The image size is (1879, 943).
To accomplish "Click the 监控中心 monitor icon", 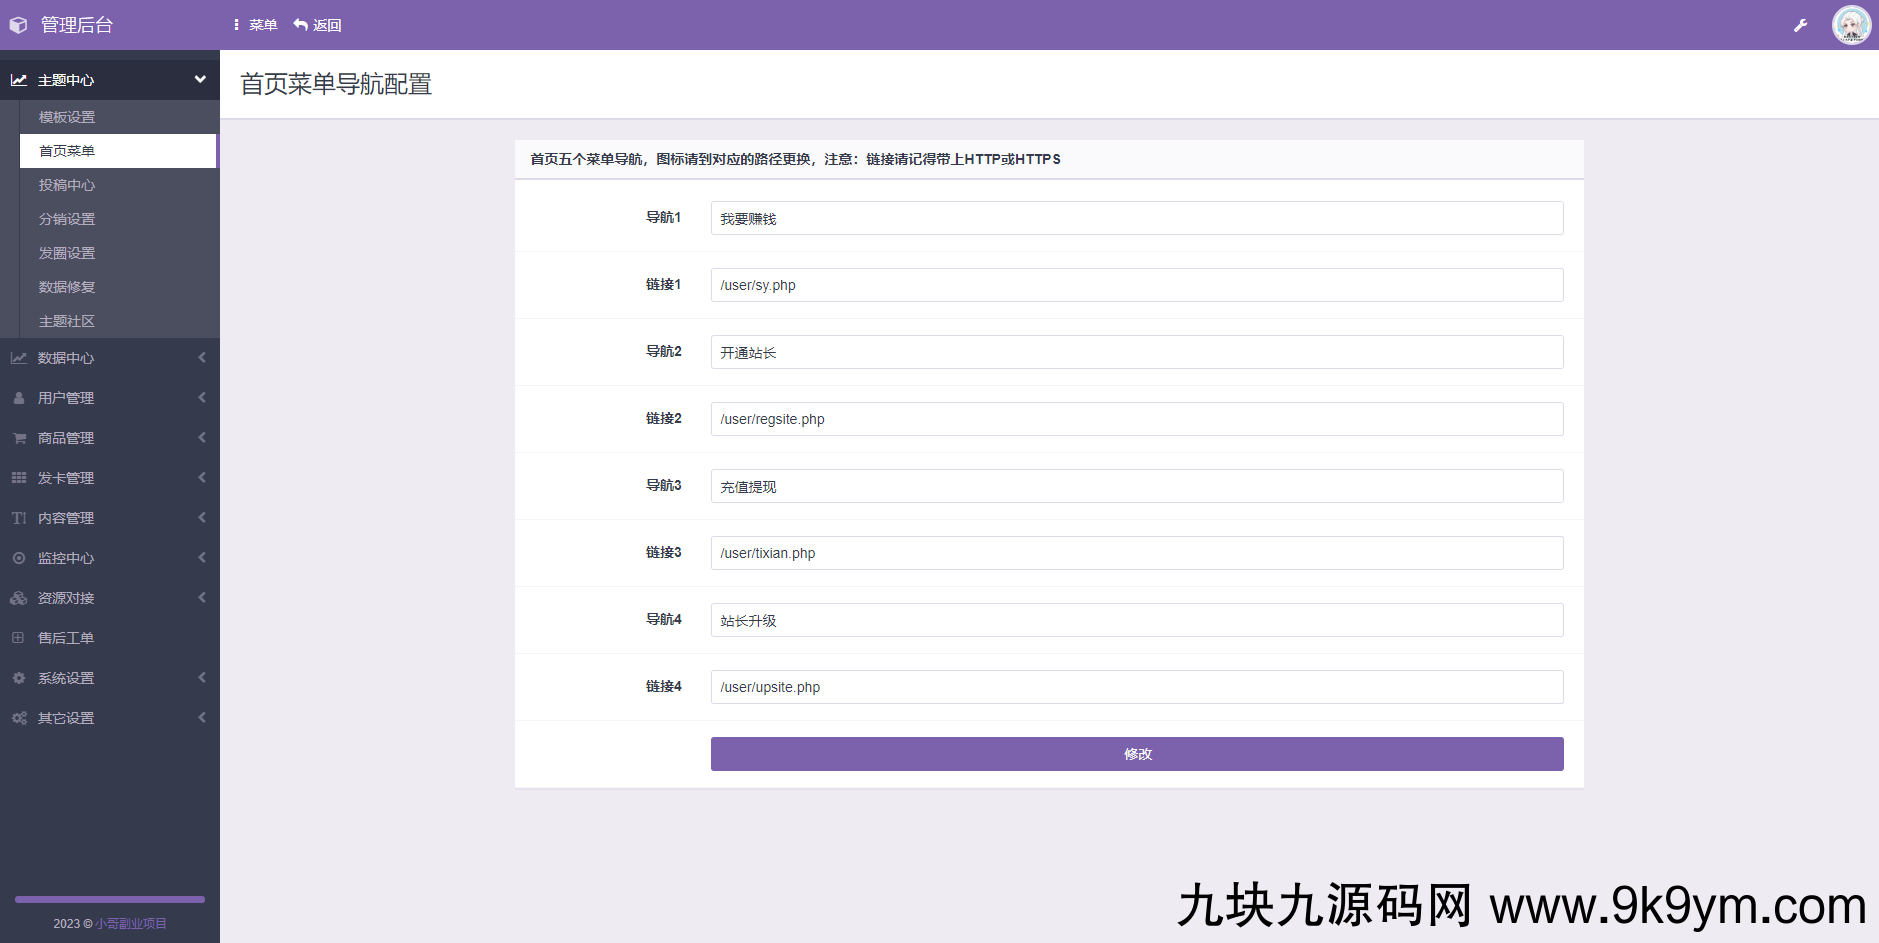I will click(x=19, y=558).
